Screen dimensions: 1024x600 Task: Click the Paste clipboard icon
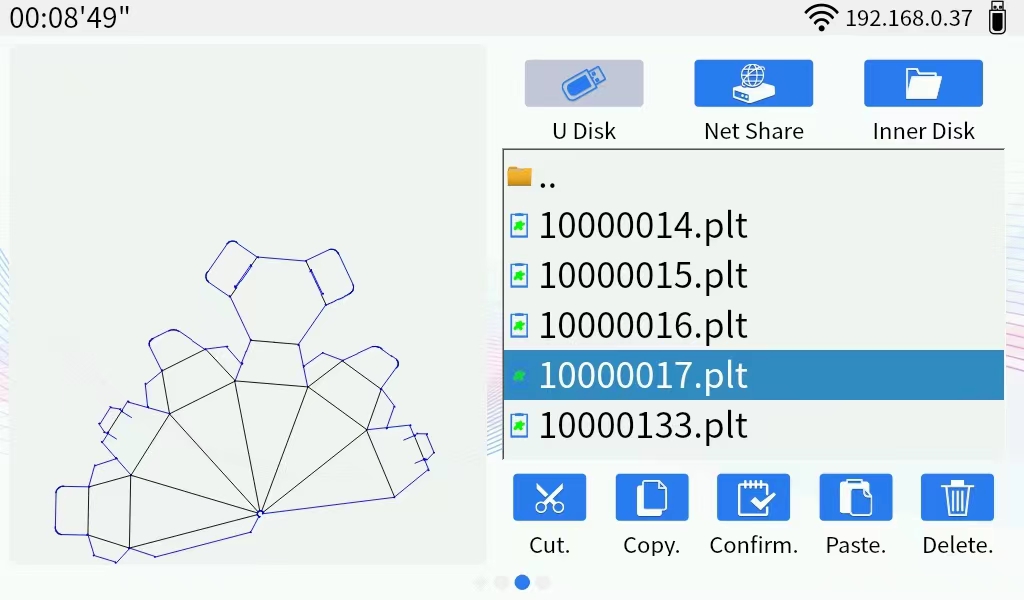[x=855, y=498]
